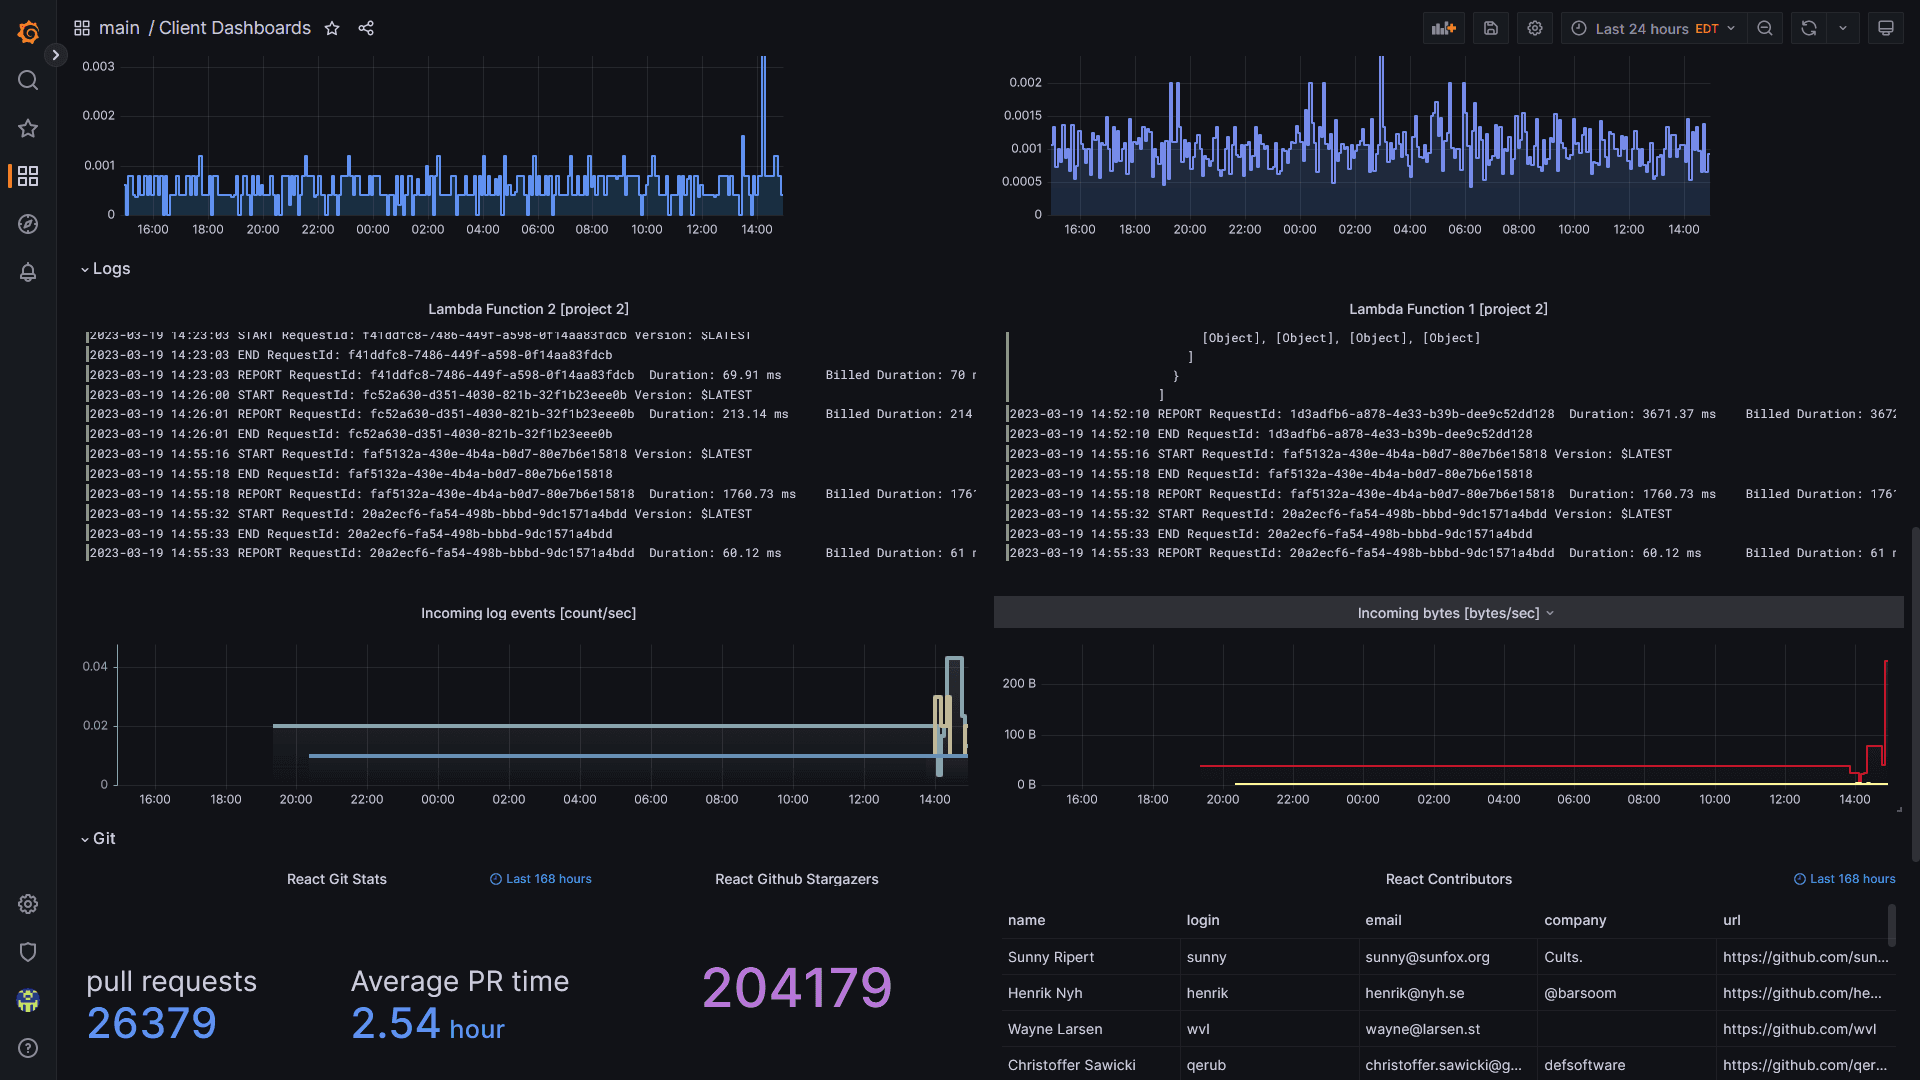Open Last 24 hours time picker
The width and height of the screenshot is (1920, 1080).
[1653, 28]
